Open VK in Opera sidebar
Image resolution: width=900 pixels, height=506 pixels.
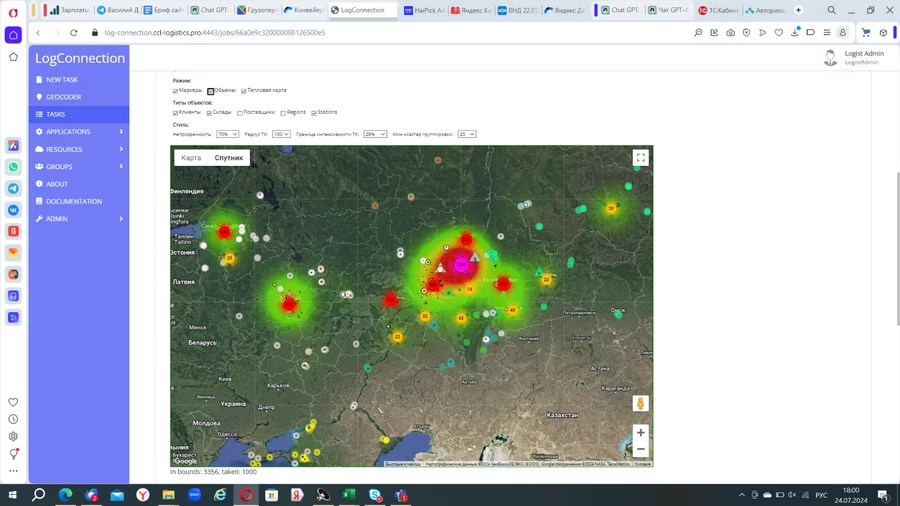click(14, 210)
